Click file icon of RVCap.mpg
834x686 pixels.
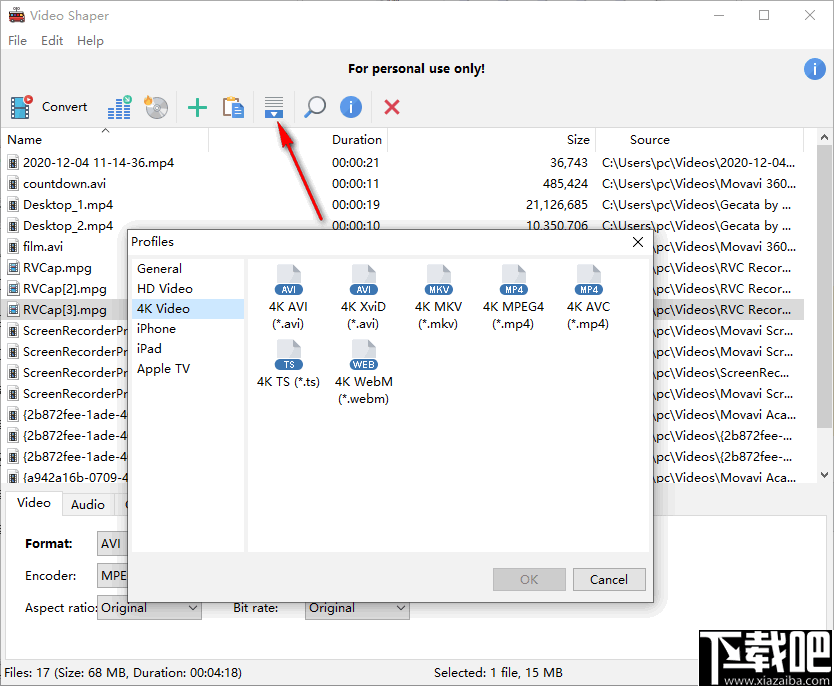click(13, 268)
